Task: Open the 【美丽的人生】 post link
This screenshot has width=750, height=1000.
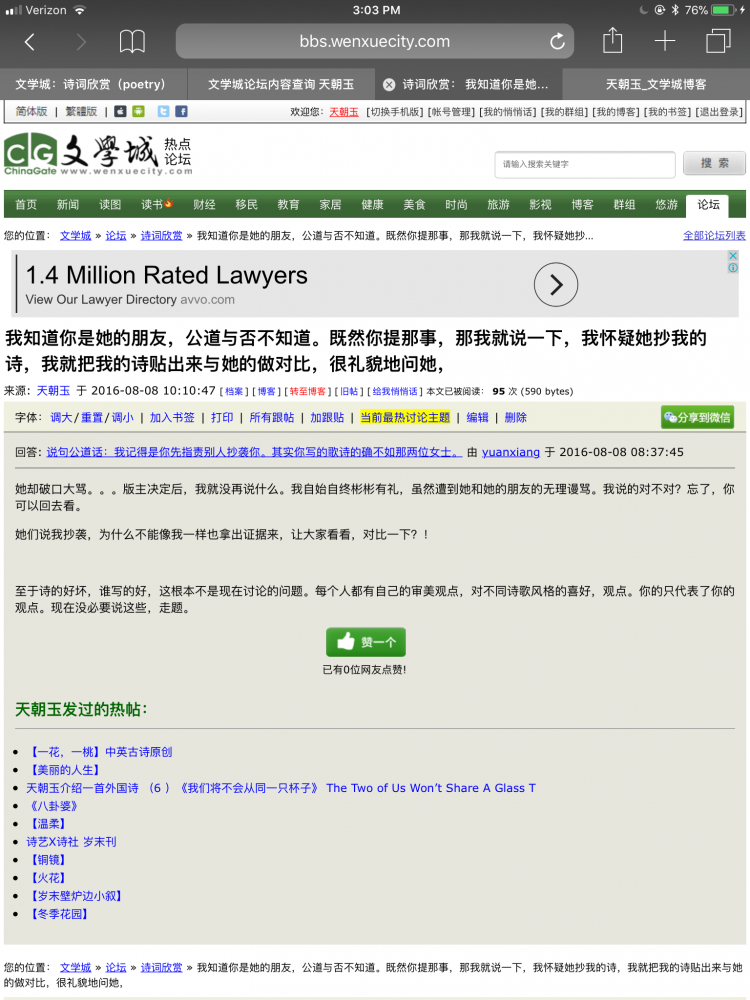Action: pos(65,770)
